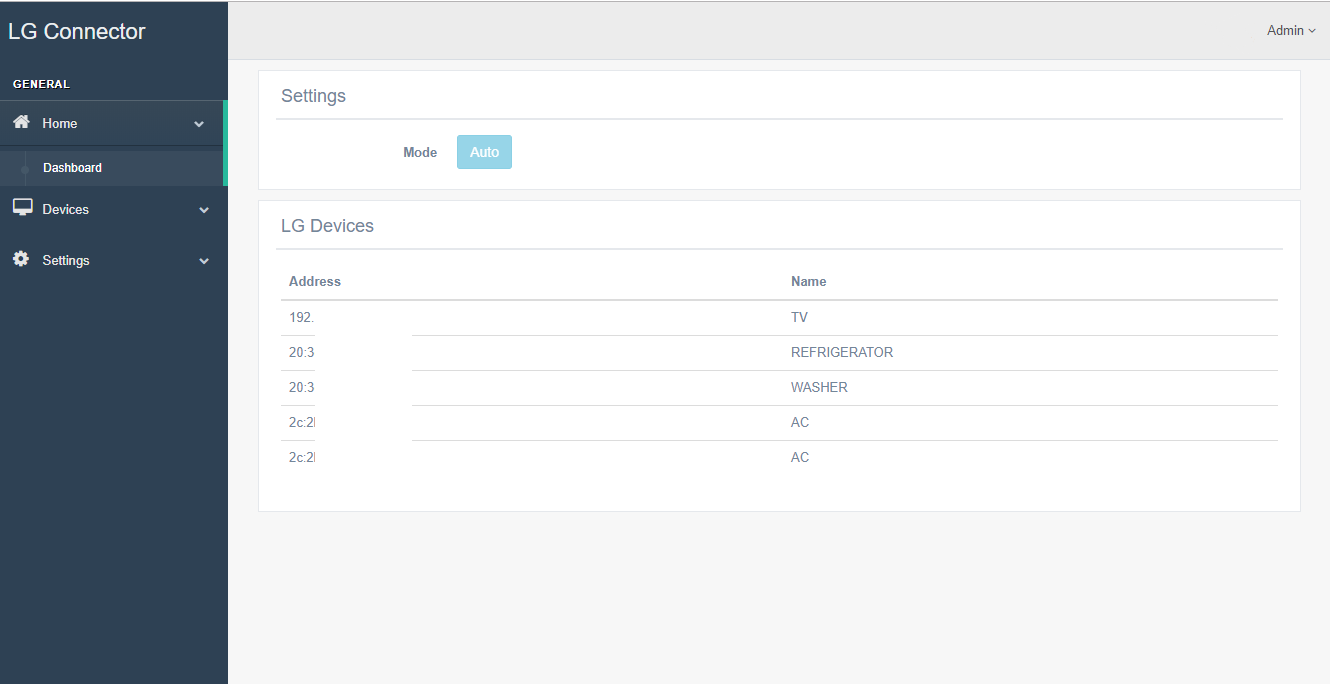Image resolution: width=1330 pixels, height=684 pixels.
Task: Select Home label in sidebar
Action: (x=60, y=124)
